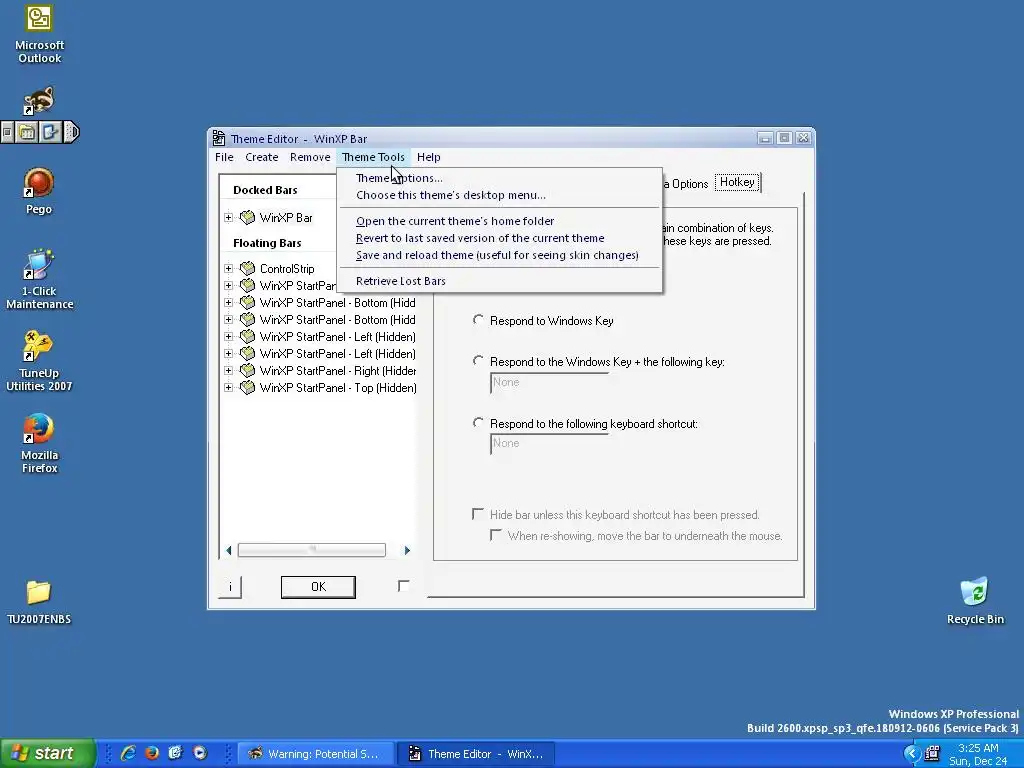This screenshot has height=768, width=1024.
Task: Click the third quick launch icon
Action: coord(176,753)
